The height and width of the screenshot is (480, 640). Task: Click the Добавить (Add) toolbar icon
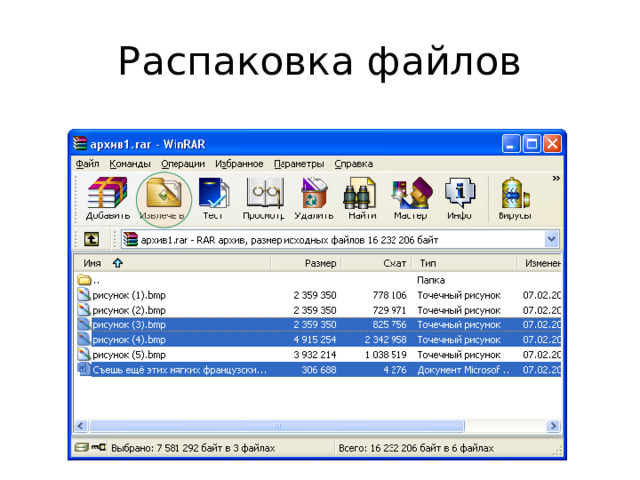coord(107,198)
